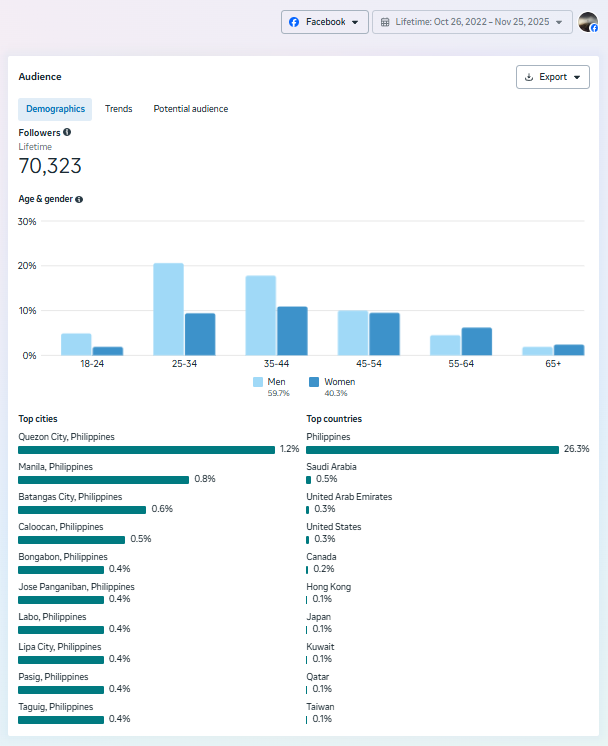
Task: Click the Followers info icon
Action: [x=67, y=132]
